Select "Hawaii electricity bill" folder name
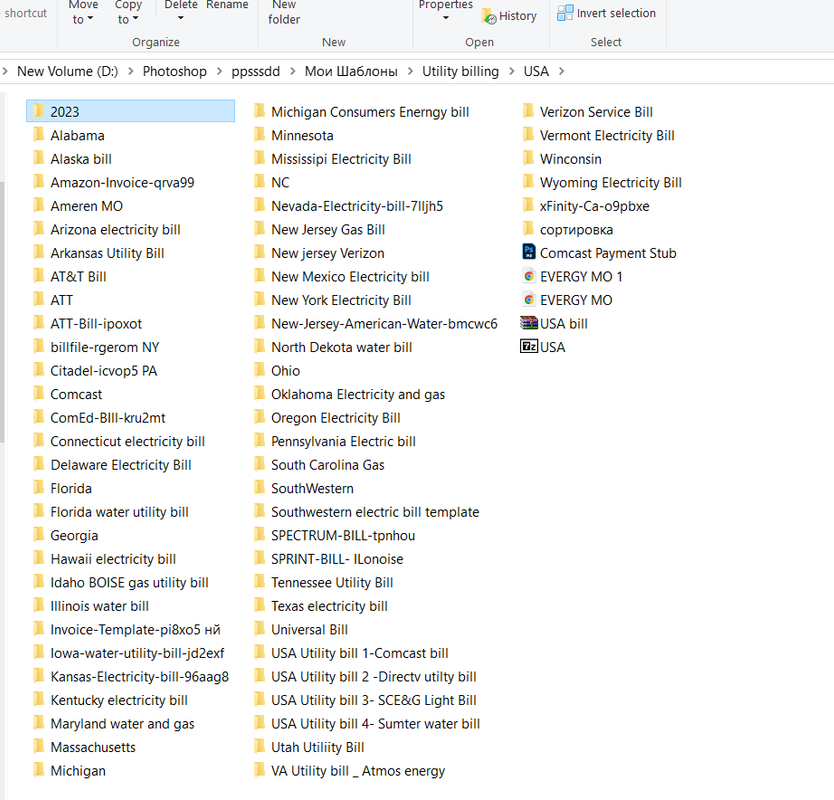This screenshot has width=834, height=800. click(x=113, y=559)
